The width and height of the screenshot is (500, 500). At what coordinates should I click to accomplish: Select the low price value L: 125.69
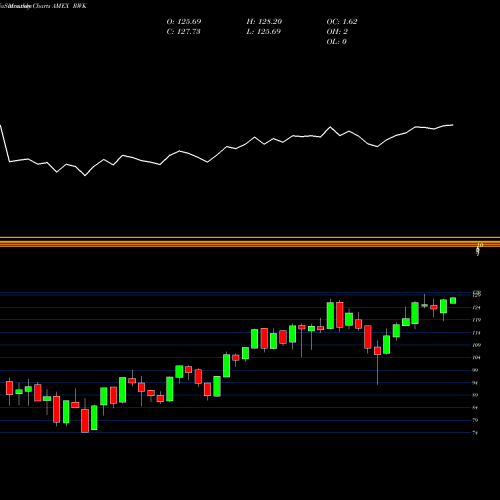point(263,32)
